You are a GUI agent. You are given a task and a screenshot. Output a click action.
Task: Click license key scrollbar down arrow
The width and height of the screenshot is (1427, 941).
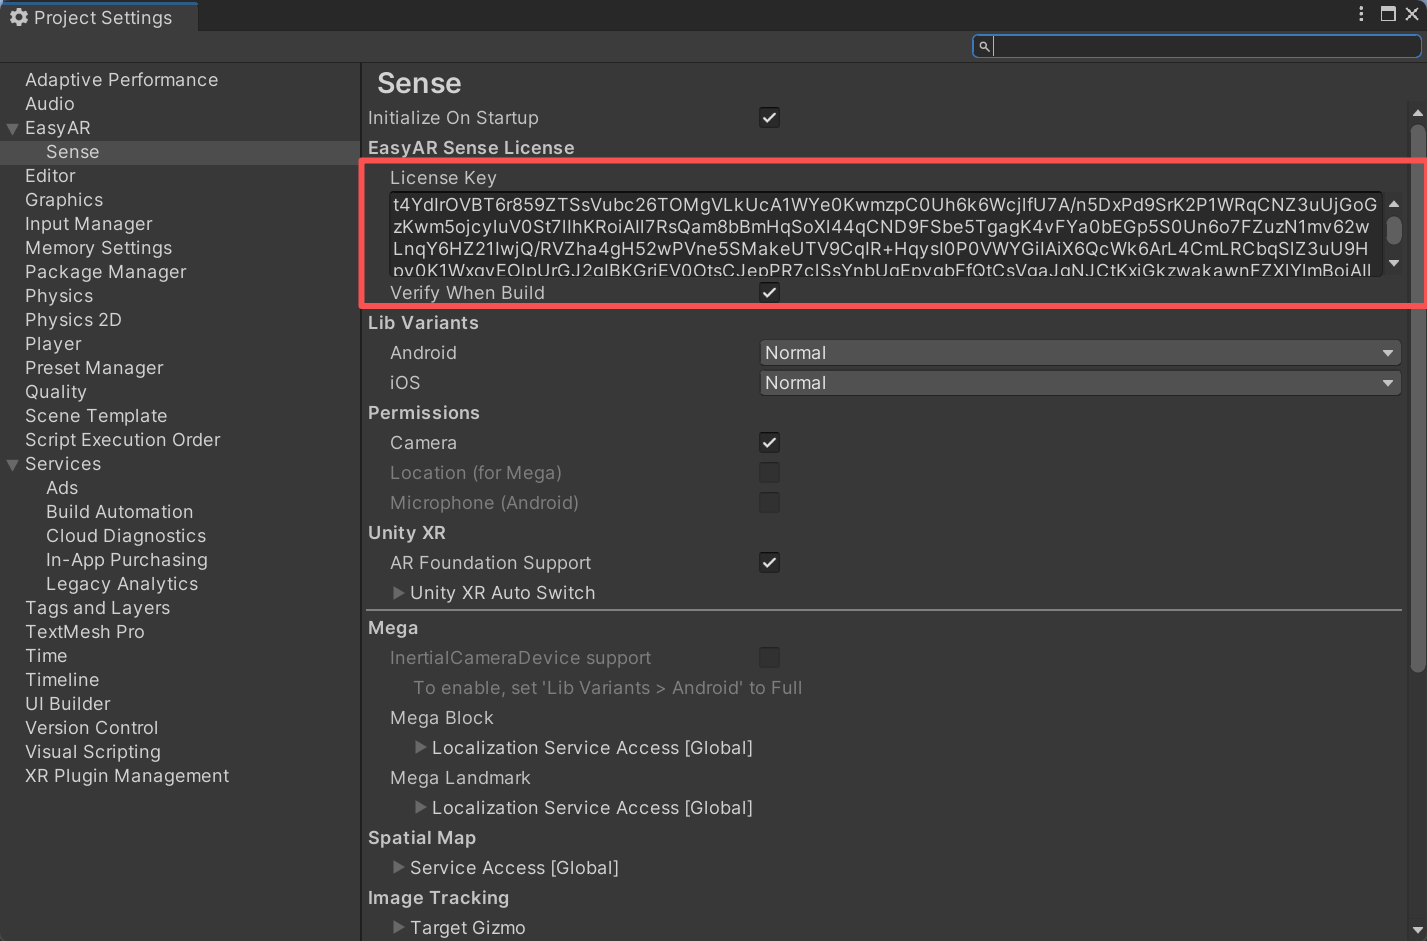point(1394,264)
